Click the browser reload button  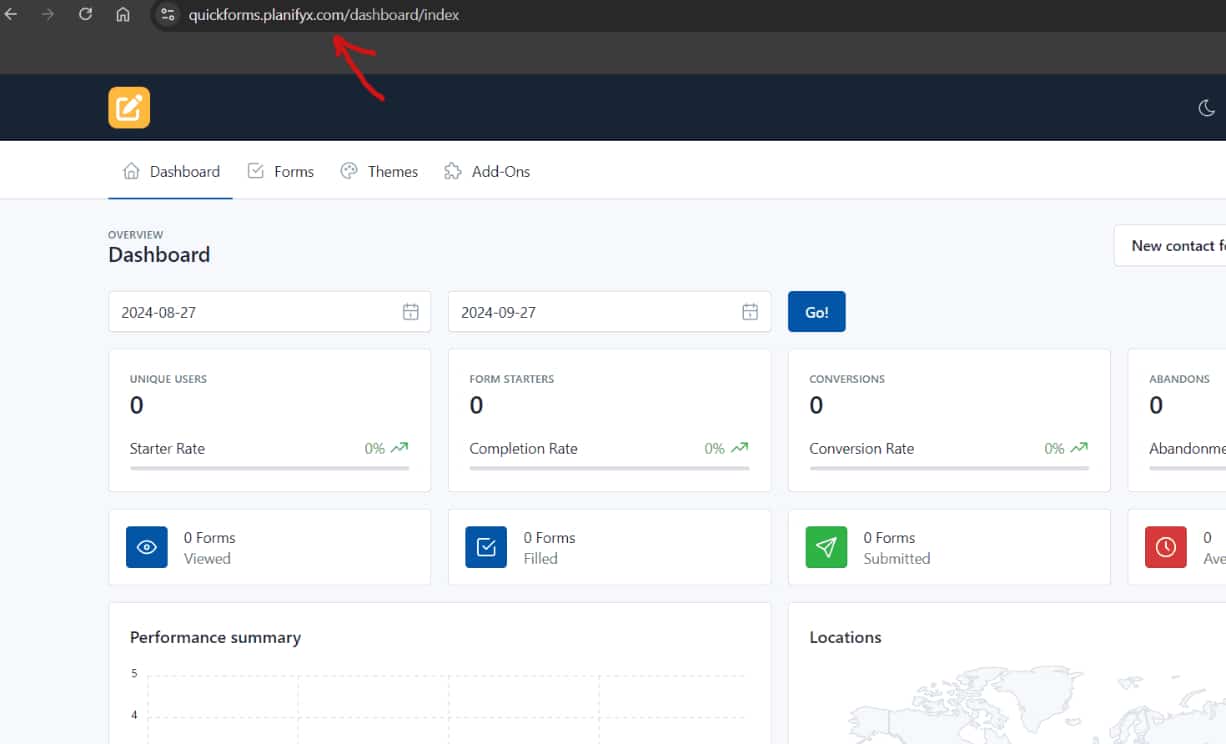click(x=85, y=15)
